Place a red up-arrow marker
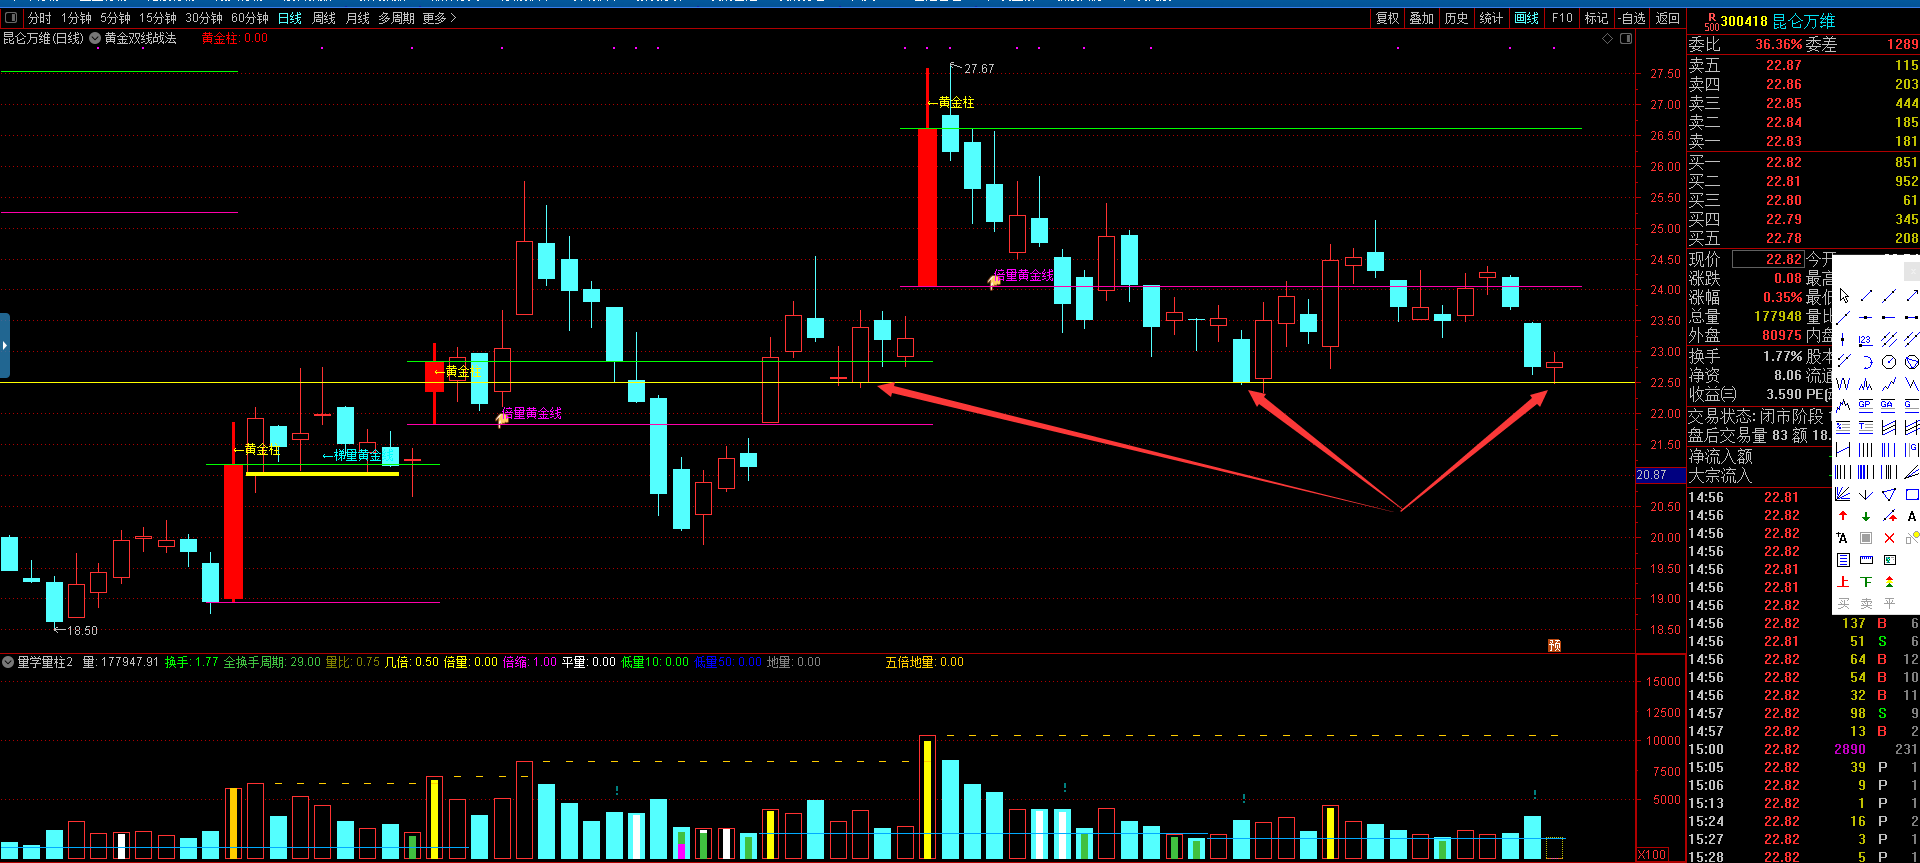 (x=1844, y=516)
